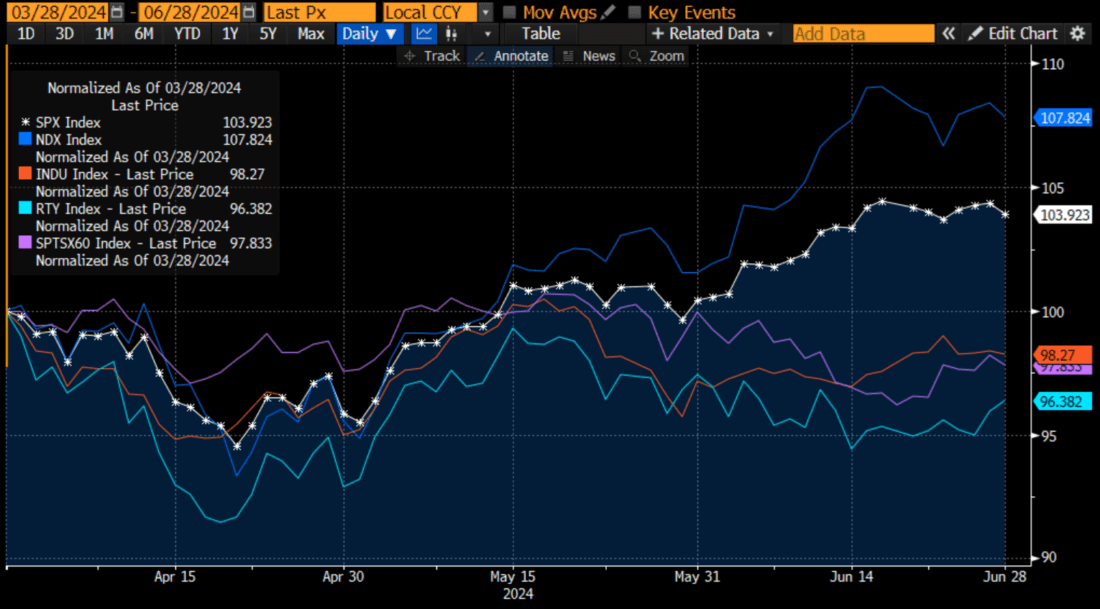
Task: Click the Mov Avgs pencil edit icon
Action: pyautogui.click(x=605, y=12)
